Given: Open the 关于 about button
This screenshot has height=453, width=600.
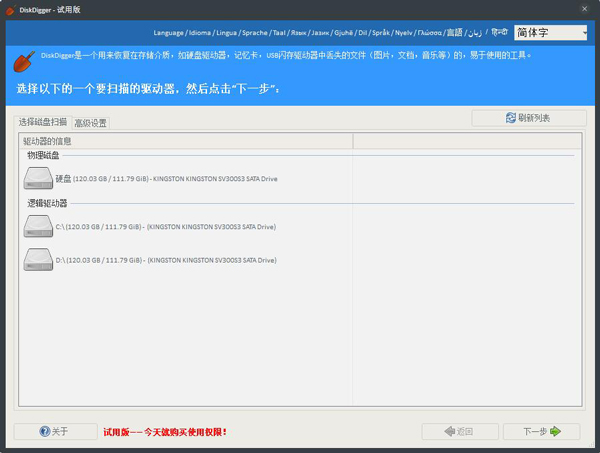Looking at the screenshot, I should [55, 431].
